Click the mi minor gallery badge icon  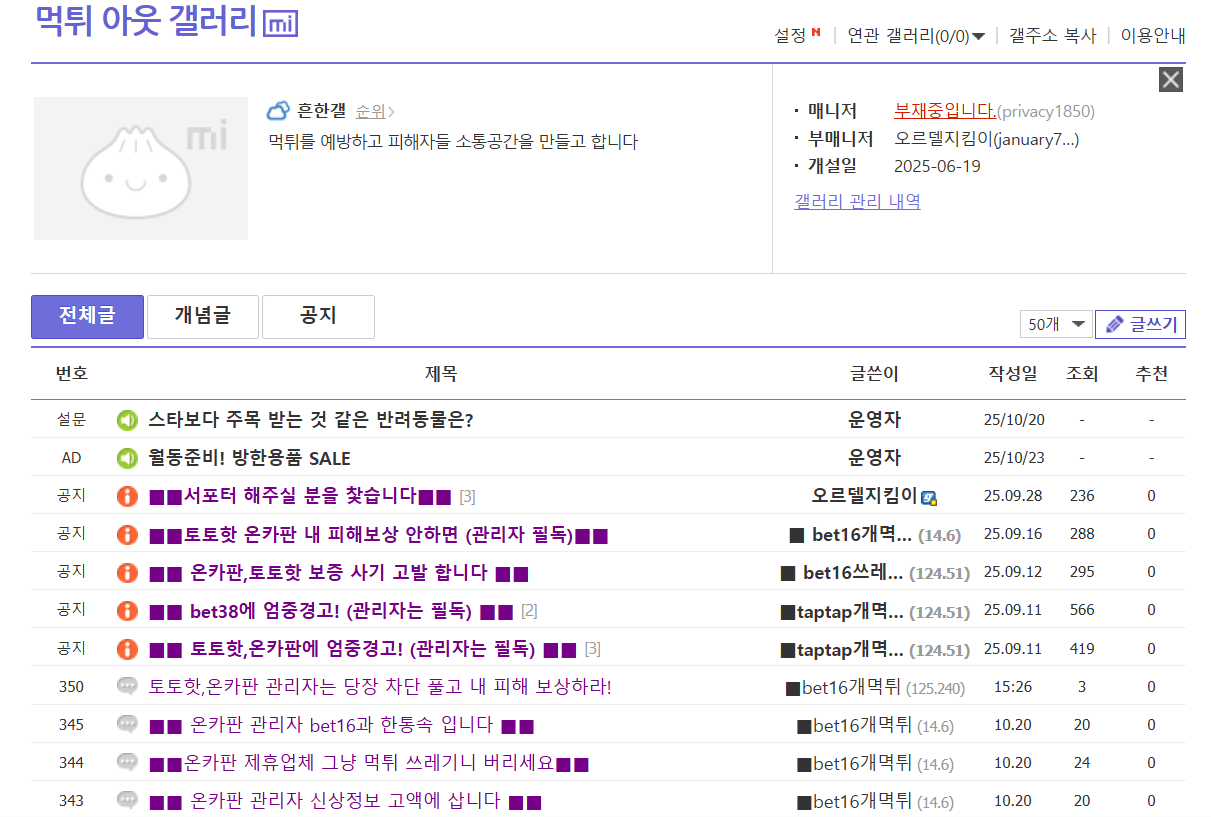[x=280, y=24]
